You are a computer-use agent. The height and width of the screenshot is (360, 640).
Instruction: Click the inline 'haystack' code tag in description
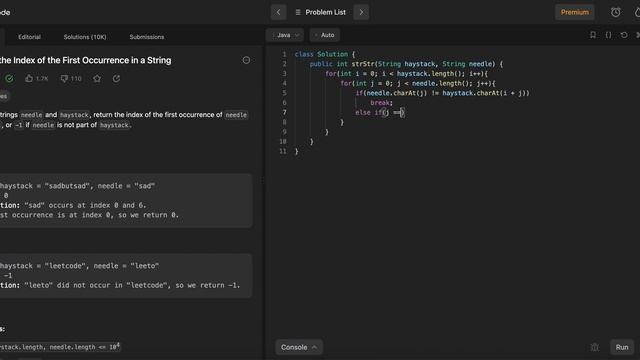pos(74,115)
